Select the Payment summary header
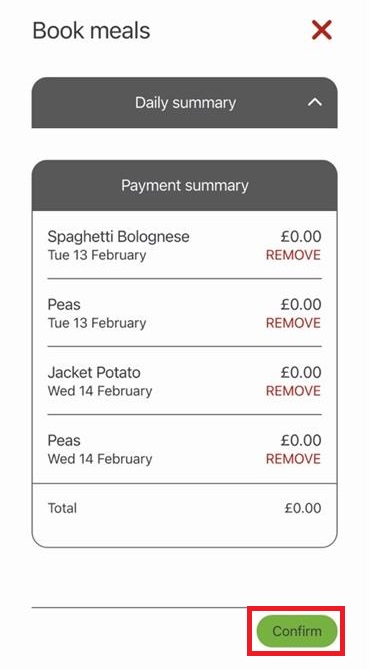Image resolution: width=369 pixels, height=669 pixels. [x=184, y=186]
